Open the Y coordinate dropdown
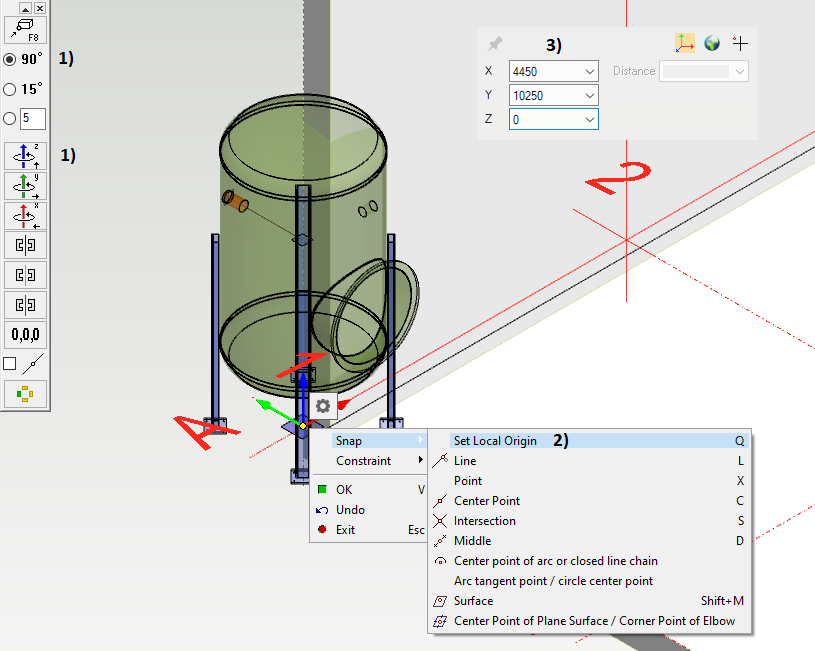The image size is (815, 651). pyautogui.click(x=589, y=95)
